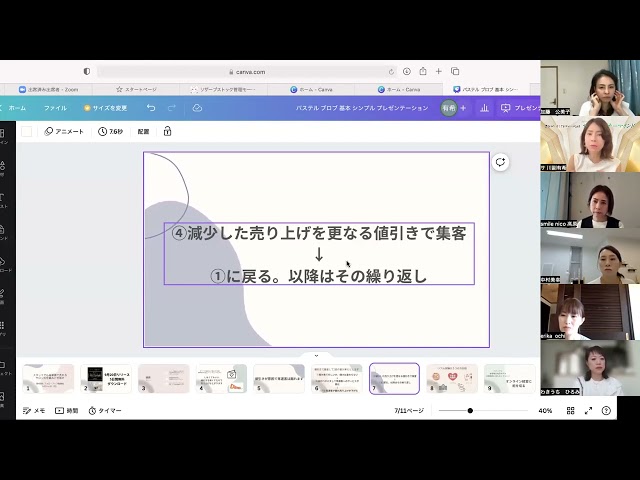Open the ファイル menu

55,108
